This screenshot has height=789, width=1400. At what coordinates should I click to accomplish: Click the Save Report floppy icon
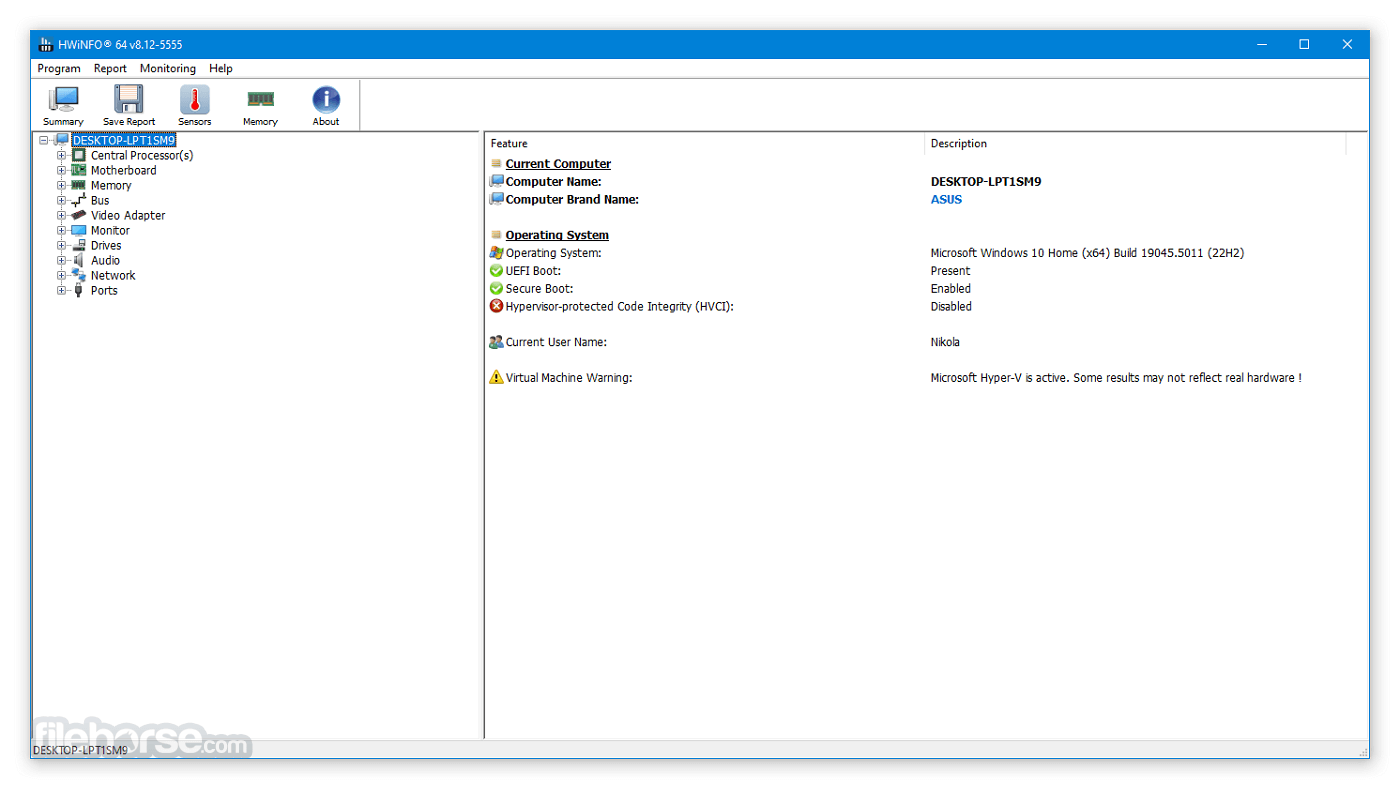129,99
